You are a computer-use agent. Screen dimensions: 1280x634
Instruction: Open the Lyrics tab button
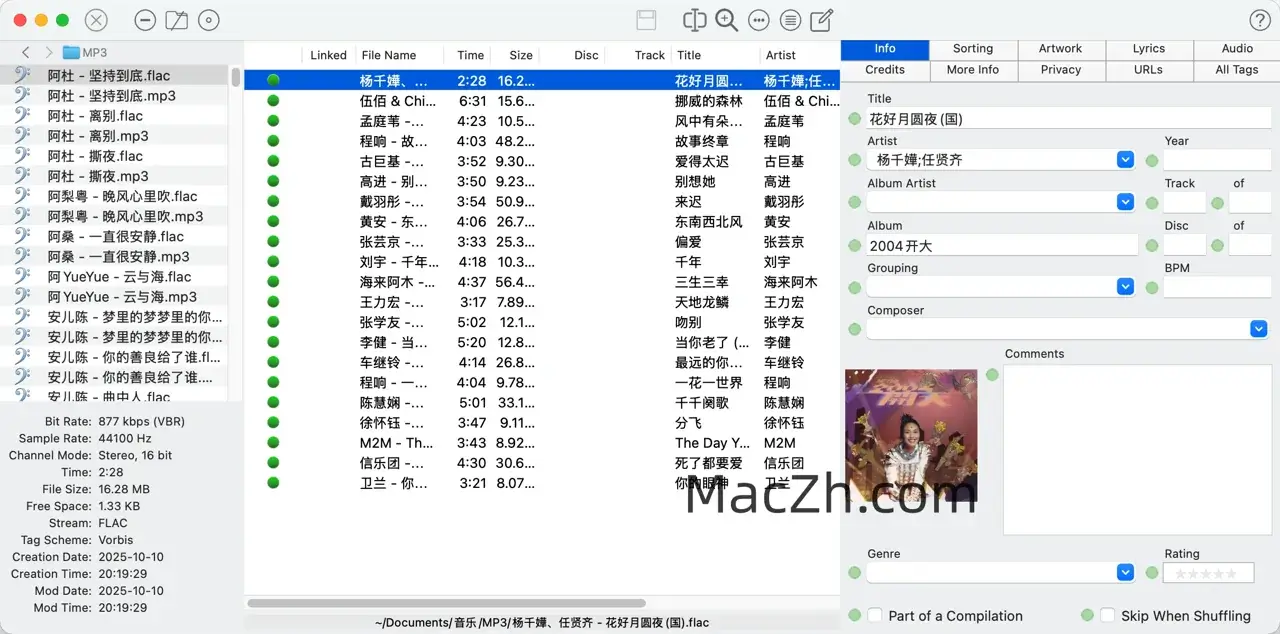[1148, 47]
